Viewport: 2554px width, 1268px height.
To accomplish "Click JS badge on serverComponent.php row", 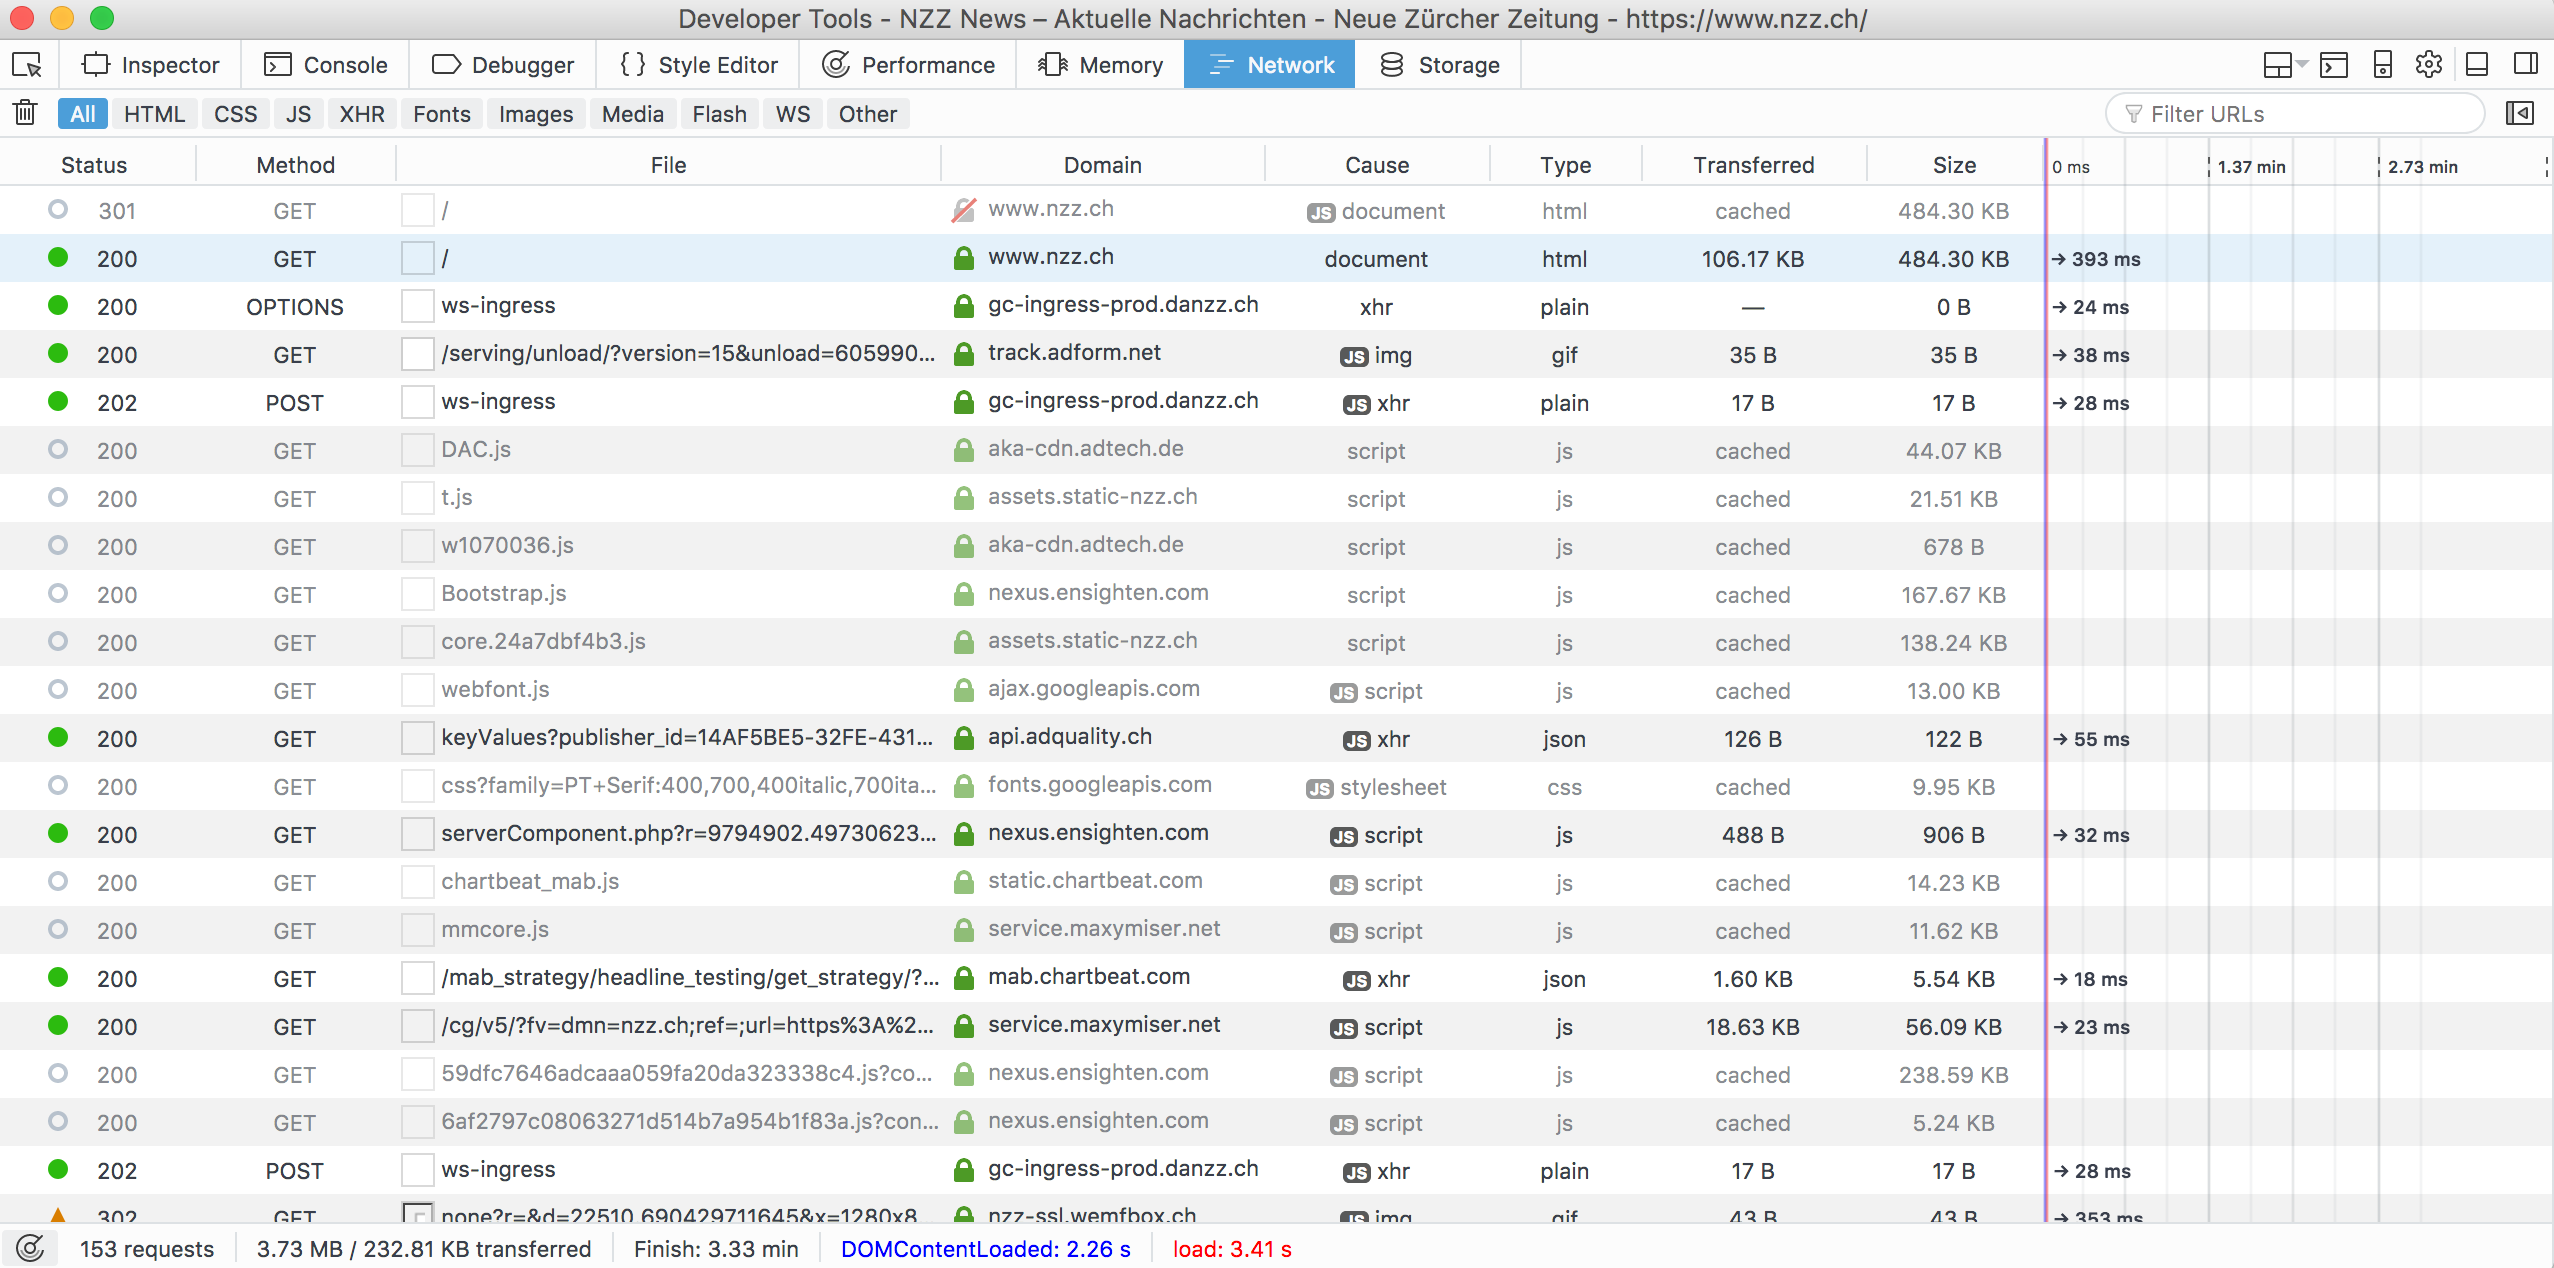I will click(1344, 836).
